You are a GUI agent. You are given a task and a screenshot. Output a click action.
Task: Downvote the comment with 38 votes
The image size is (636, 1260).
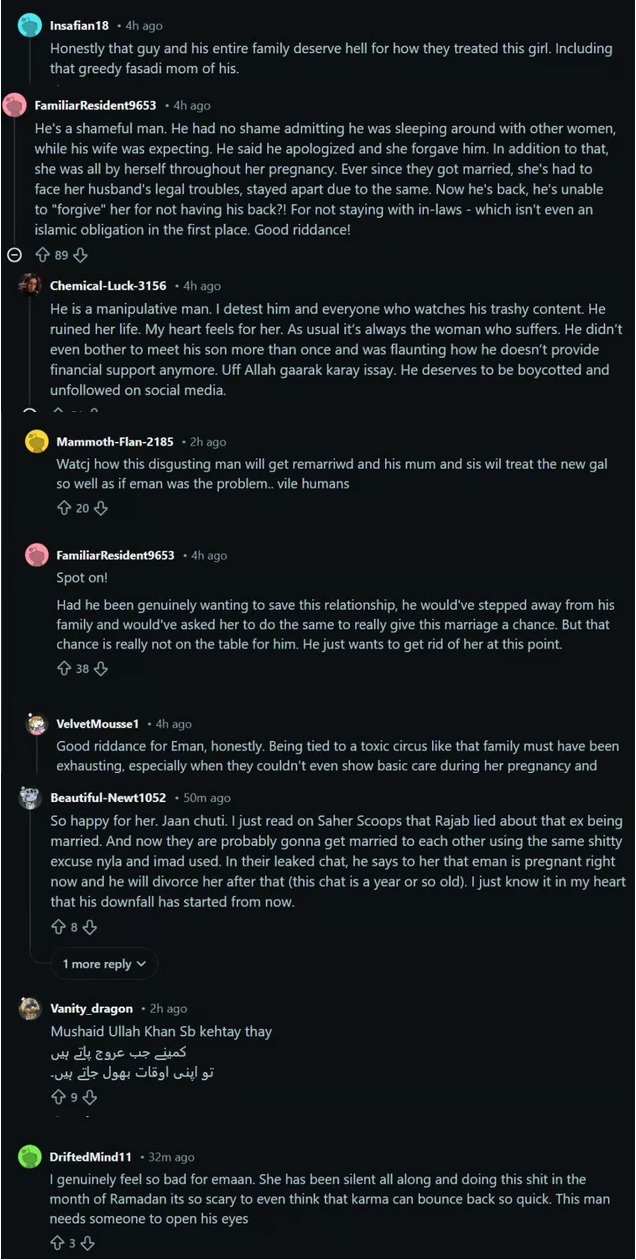tap(100, 668)
